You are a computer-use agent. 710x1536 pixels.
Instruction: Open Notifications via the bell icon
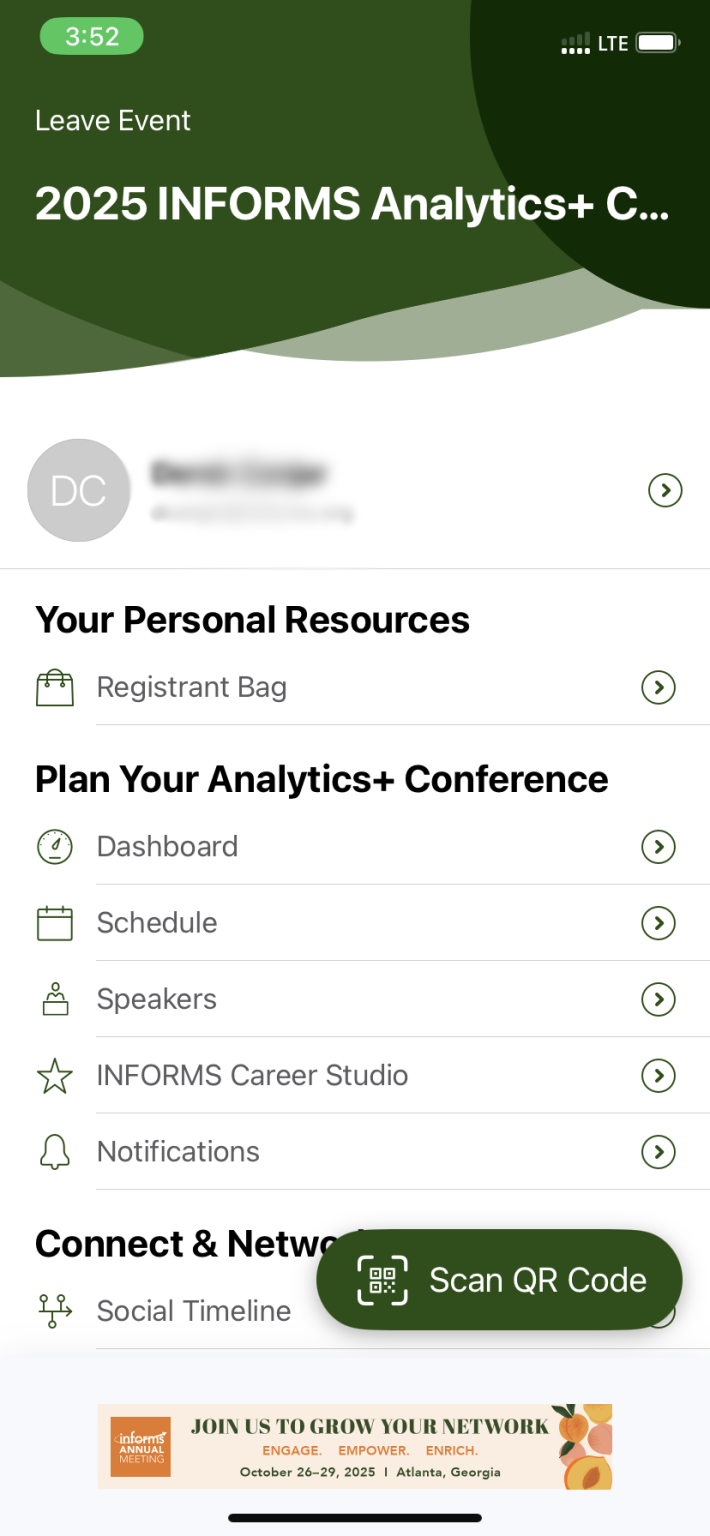tap(55, 1151)
